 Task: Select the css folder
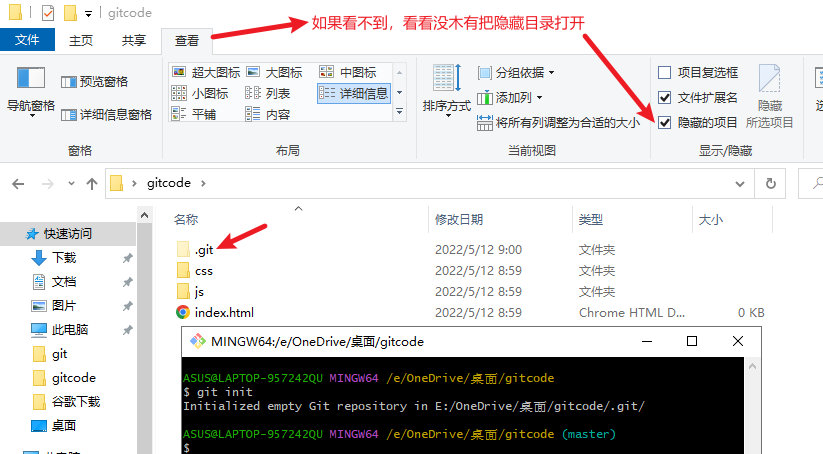click(x=204, y=271)
